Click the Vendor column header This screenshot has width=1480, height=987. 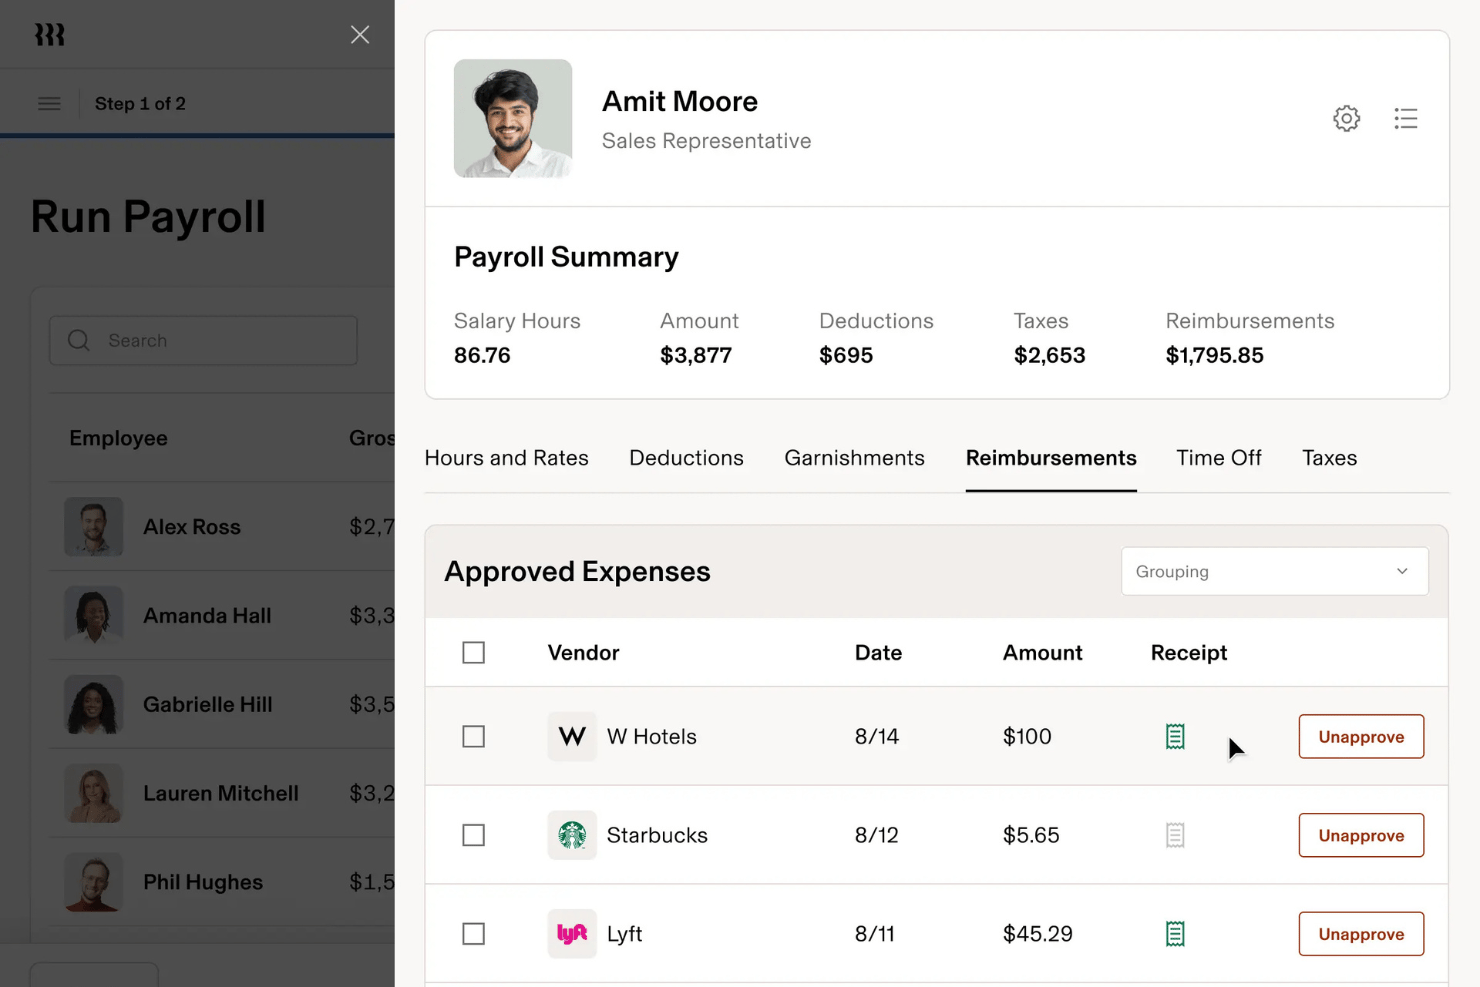click(583, 653)
